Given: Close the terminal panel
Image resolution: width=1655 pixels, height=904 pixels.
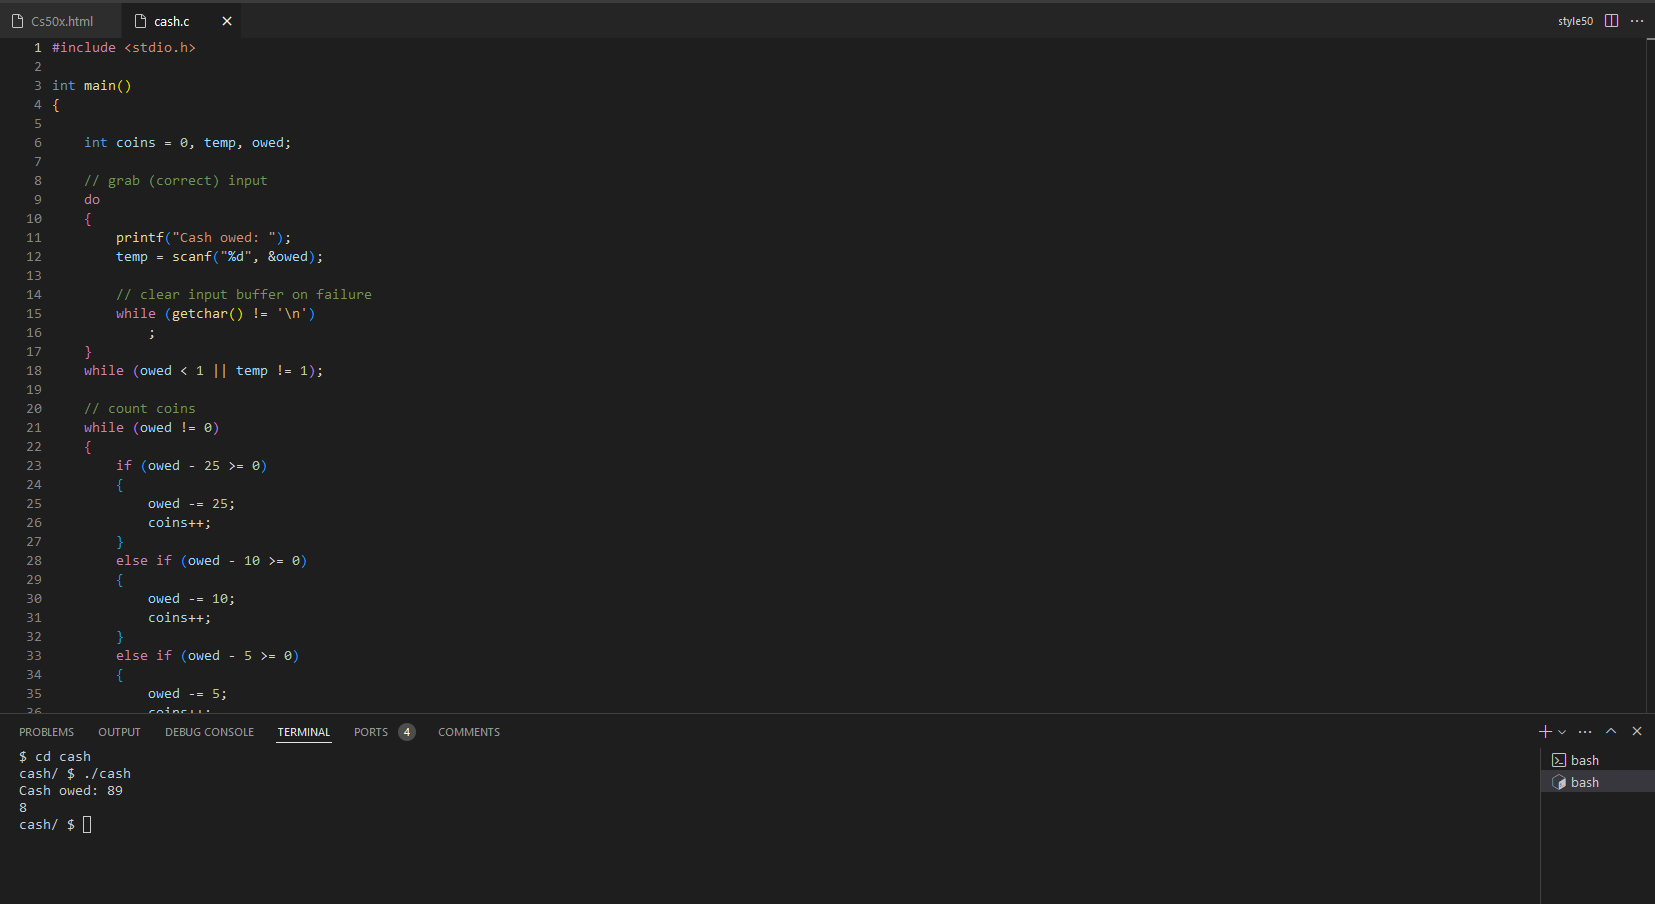Looking at the screenshot, I should [x=1637, y=731].
